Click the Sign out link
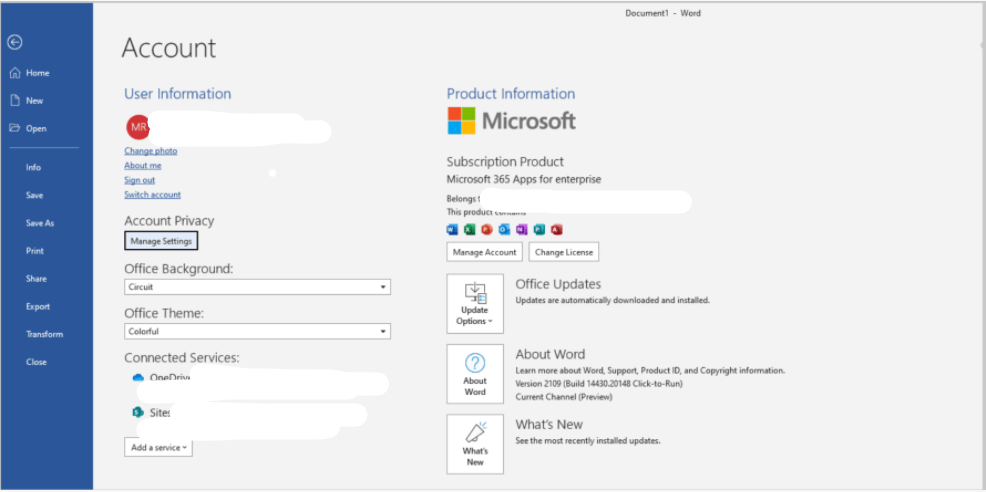This screenshot has height=492, width=986. (x=140, y=180)
